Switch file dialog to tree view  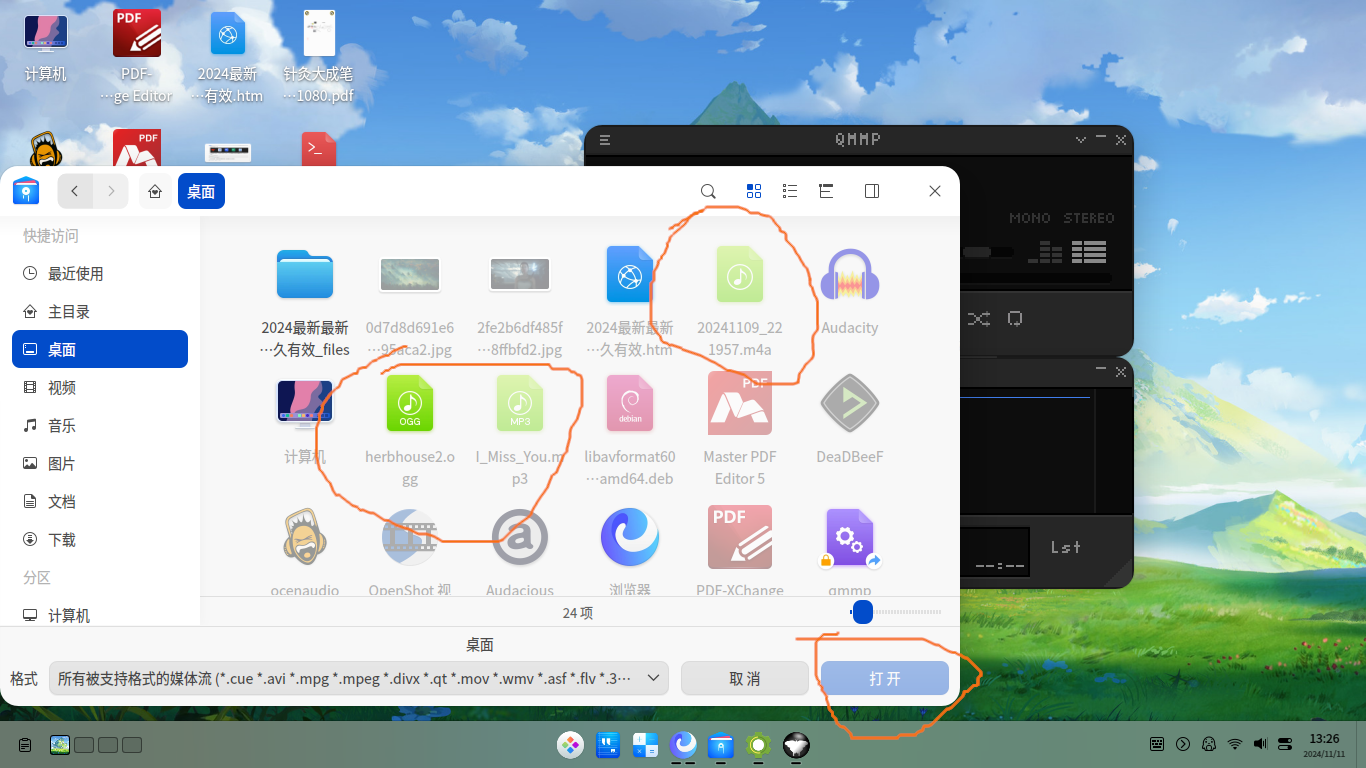coord(826,191)
